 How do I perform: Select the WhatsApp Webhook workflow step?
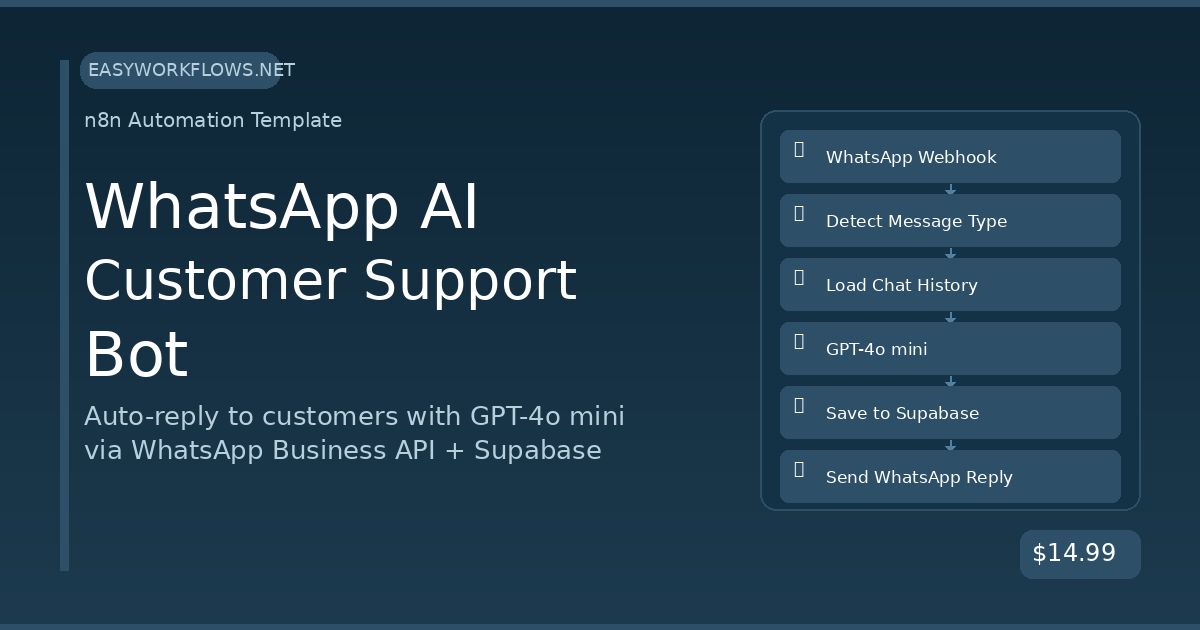coord(911,157)
